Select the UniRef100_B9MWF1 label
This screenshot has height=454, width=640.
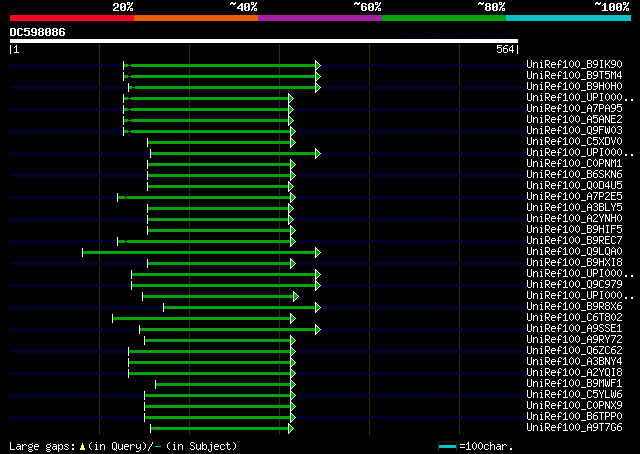574,384
